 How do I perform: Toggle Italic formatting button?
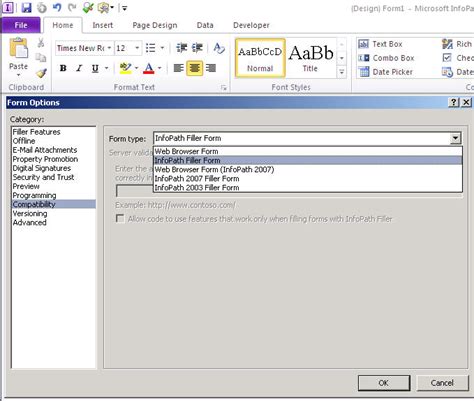click(x=79, y=68)
